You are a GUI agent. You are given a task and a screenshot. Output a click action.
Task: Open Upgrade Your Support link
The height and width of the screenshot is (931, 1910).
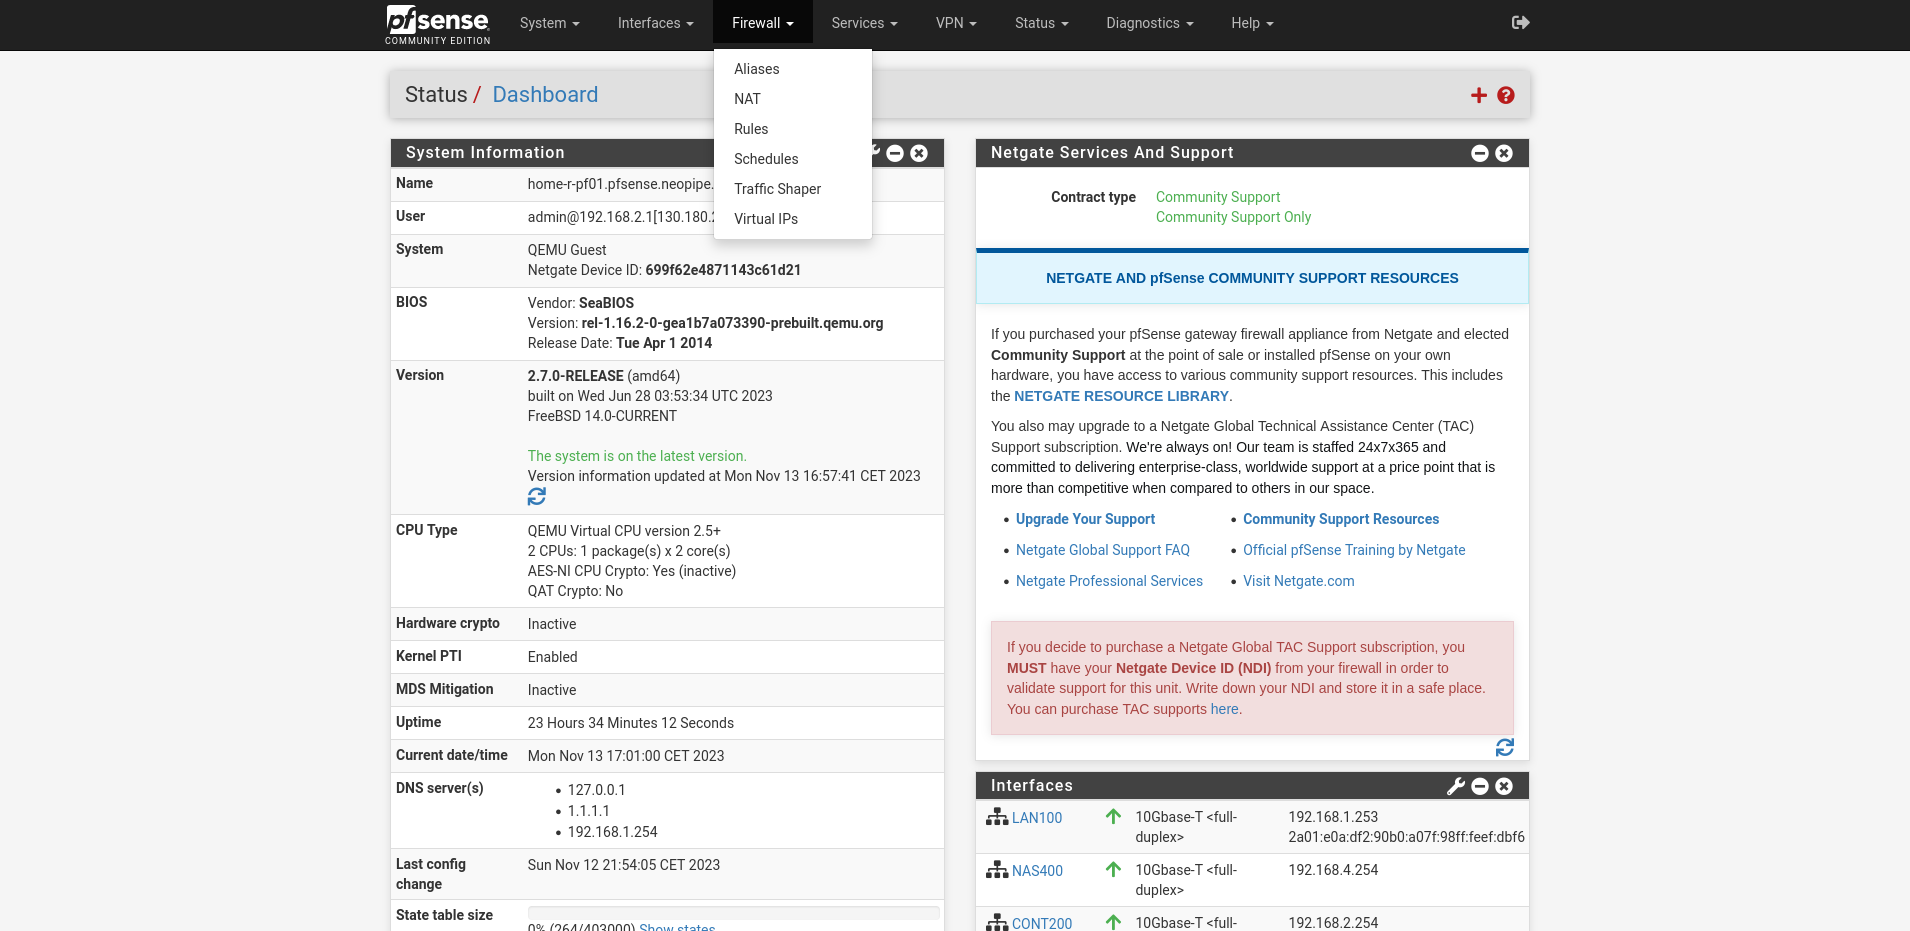click(x=1085, y=519)
